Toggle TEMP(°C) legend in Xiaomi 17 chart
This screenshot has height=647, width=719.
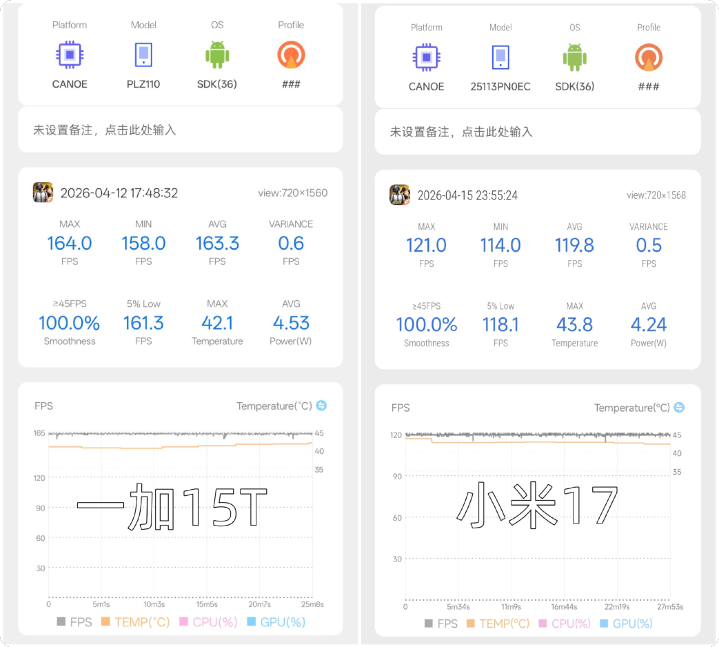498,624
